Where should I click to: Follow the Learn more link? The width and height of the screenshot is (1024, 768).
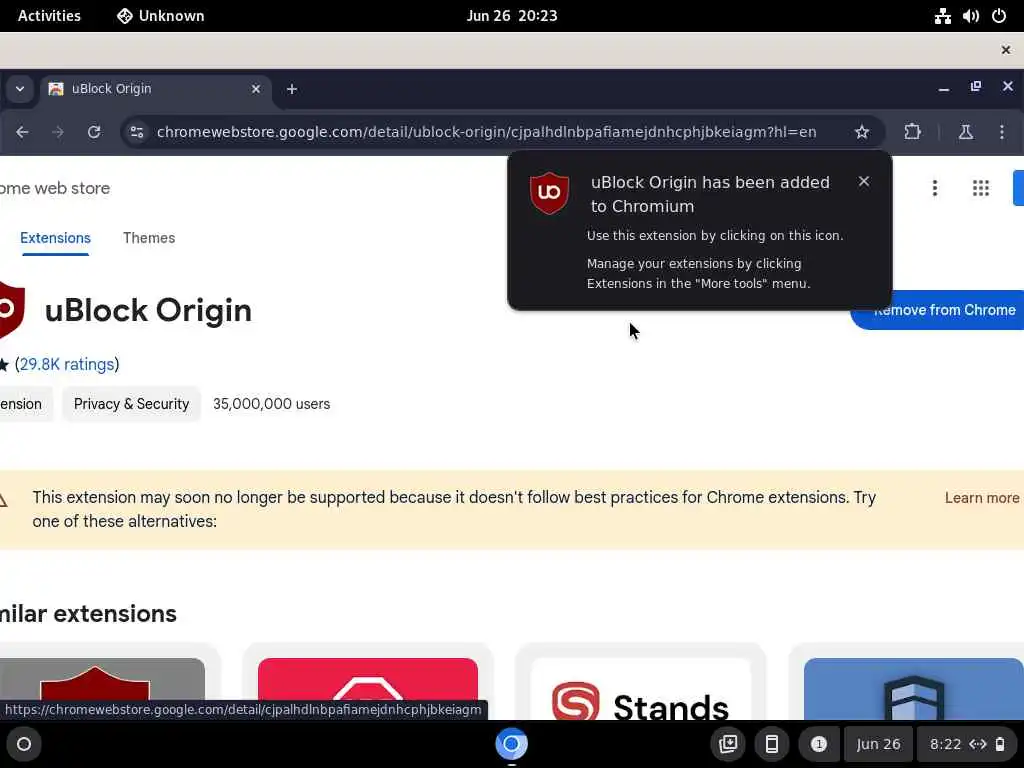pyautogui.click(x=982, y=498)
